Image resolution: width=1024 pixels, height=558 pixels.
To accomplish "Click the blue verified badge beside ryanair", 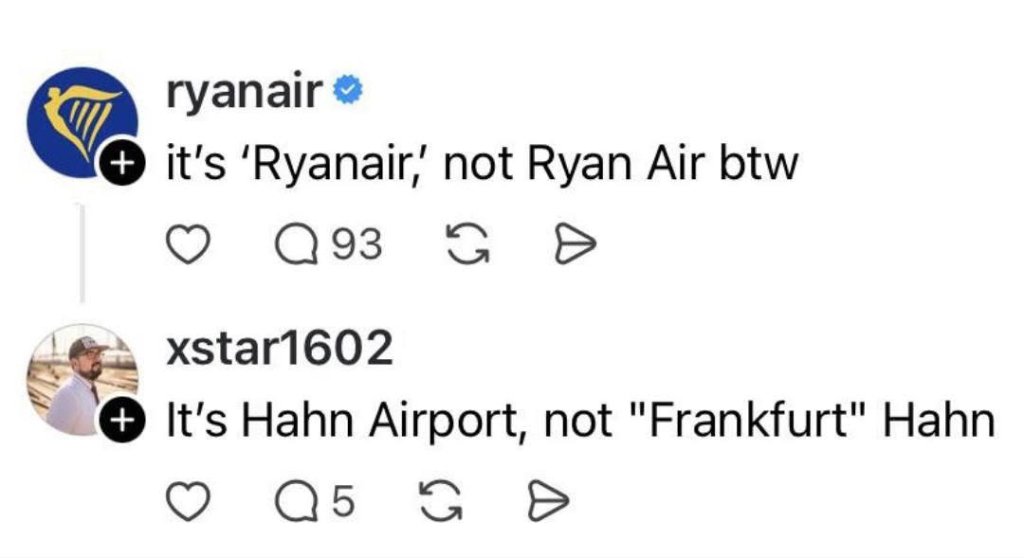I will click(x=346, y=92).
